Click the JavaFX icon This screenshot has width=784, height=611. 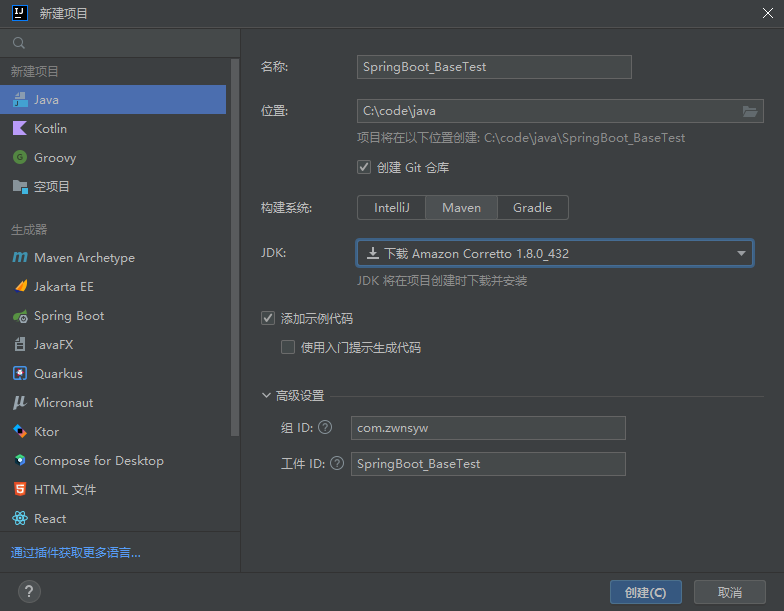[20, 344]
